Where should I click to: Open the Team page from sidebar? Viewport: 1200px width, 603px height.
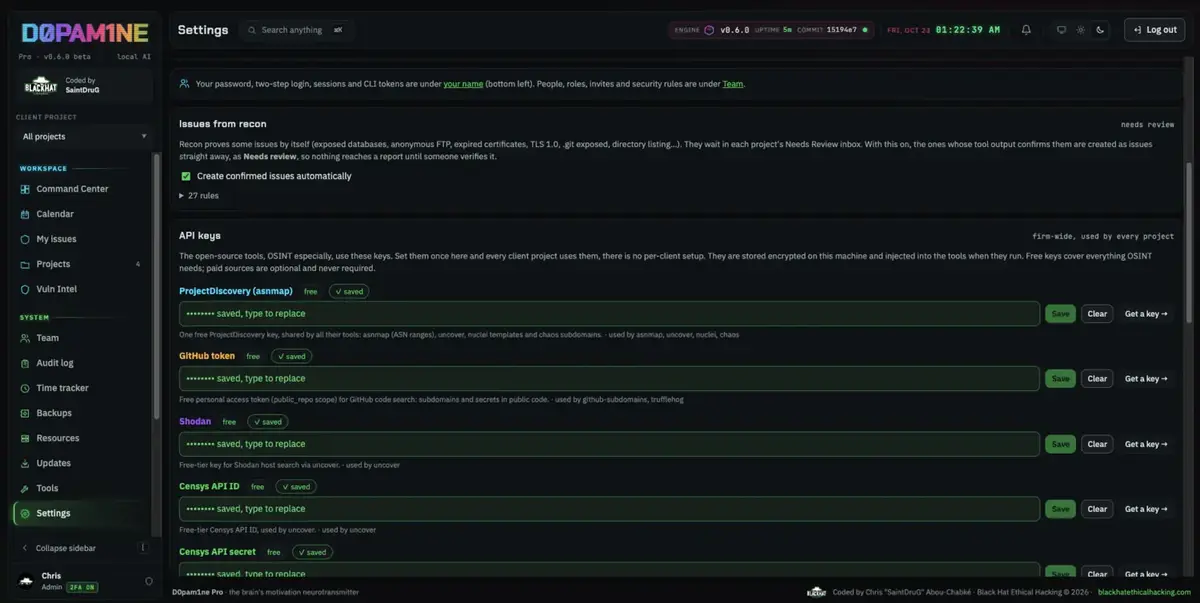point(80,338)
